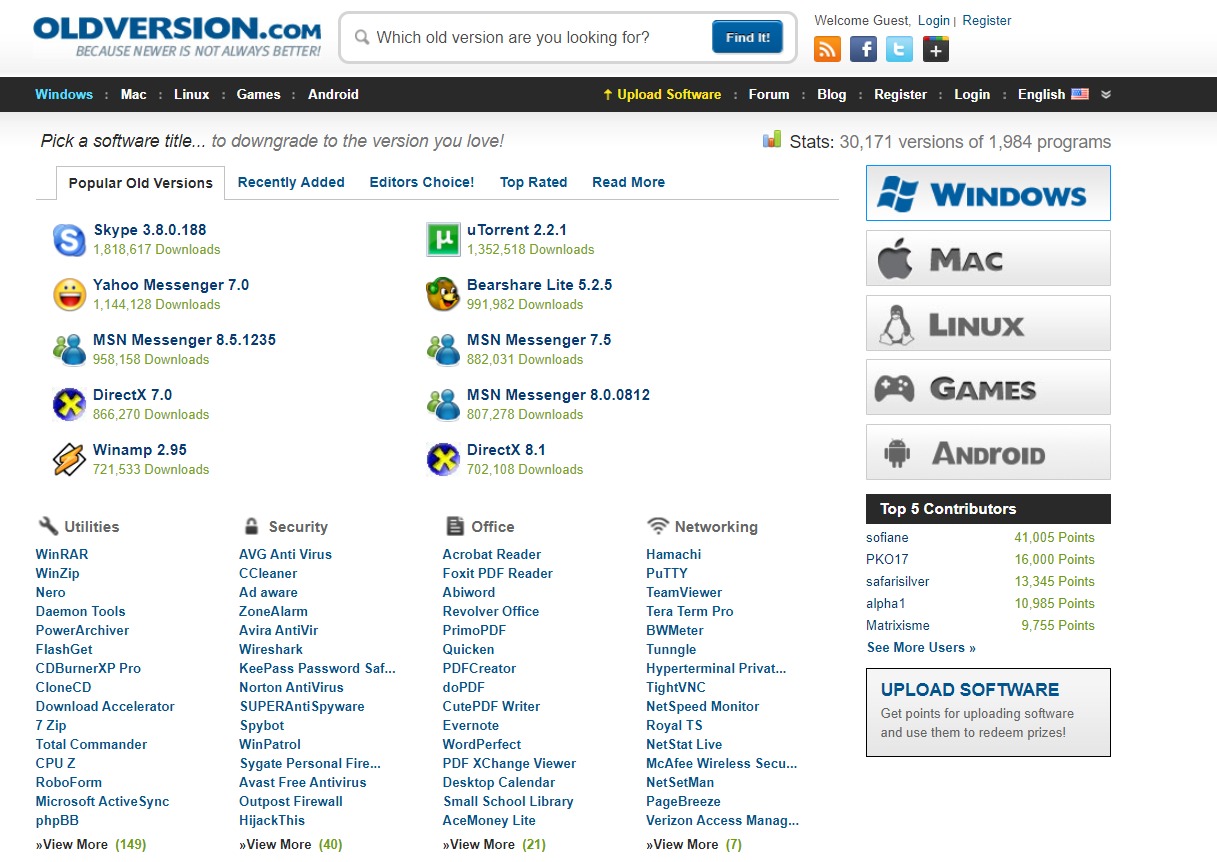Open the Read More tab

[x=628, y=182]
